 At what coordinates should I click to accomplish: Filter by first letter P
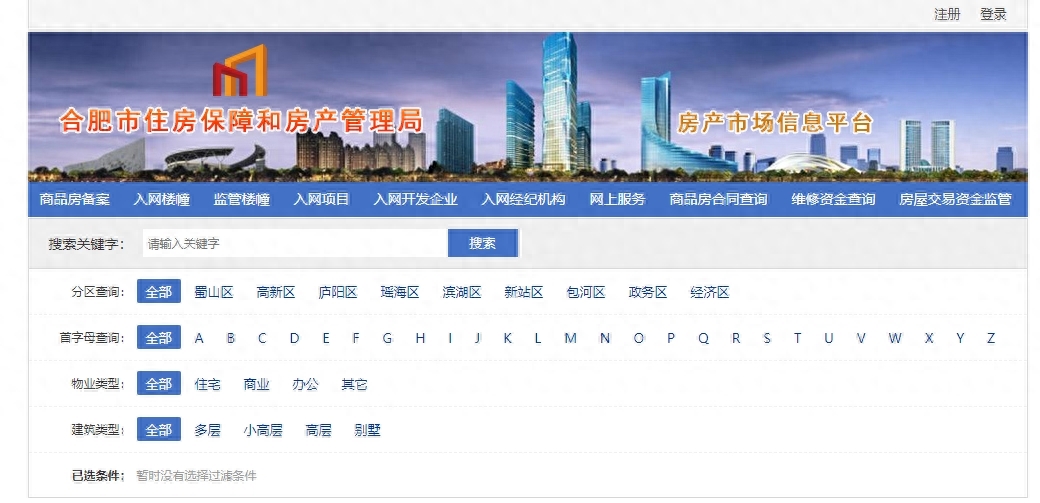coord(671,338)
